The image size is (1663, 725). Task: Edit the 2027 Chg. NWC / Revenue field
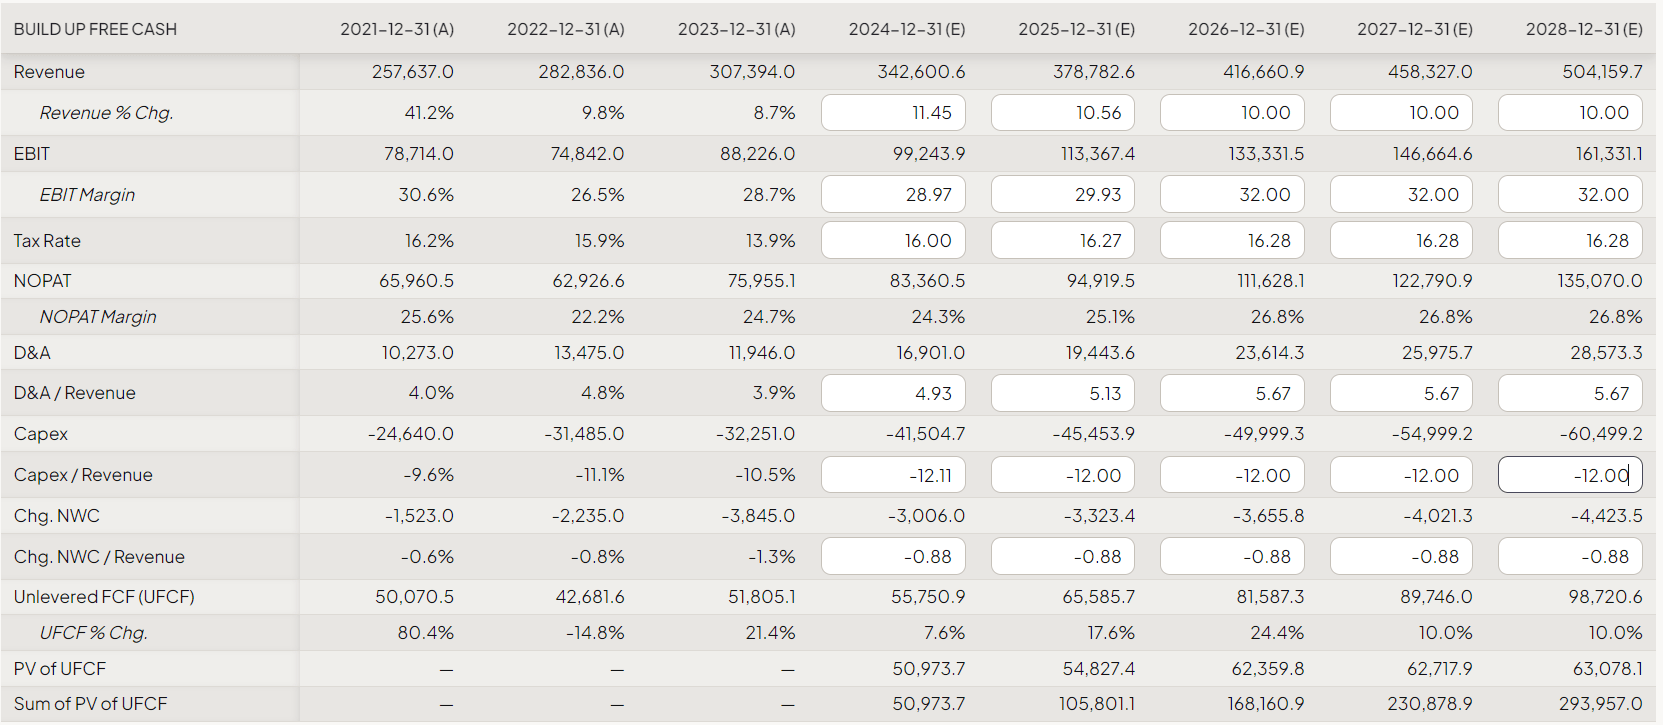pos(1400,556)
